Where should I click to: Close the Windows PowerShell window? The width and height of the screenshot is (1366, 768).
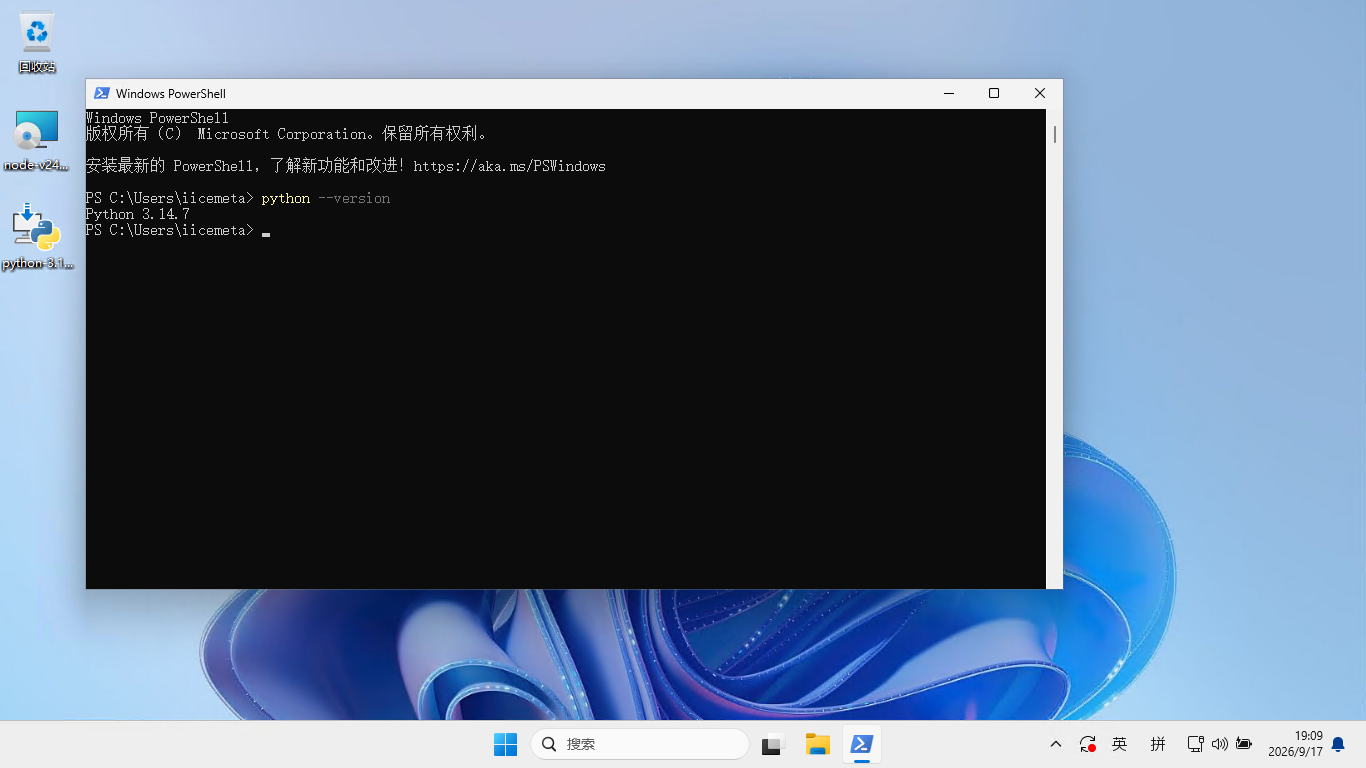1040,93
